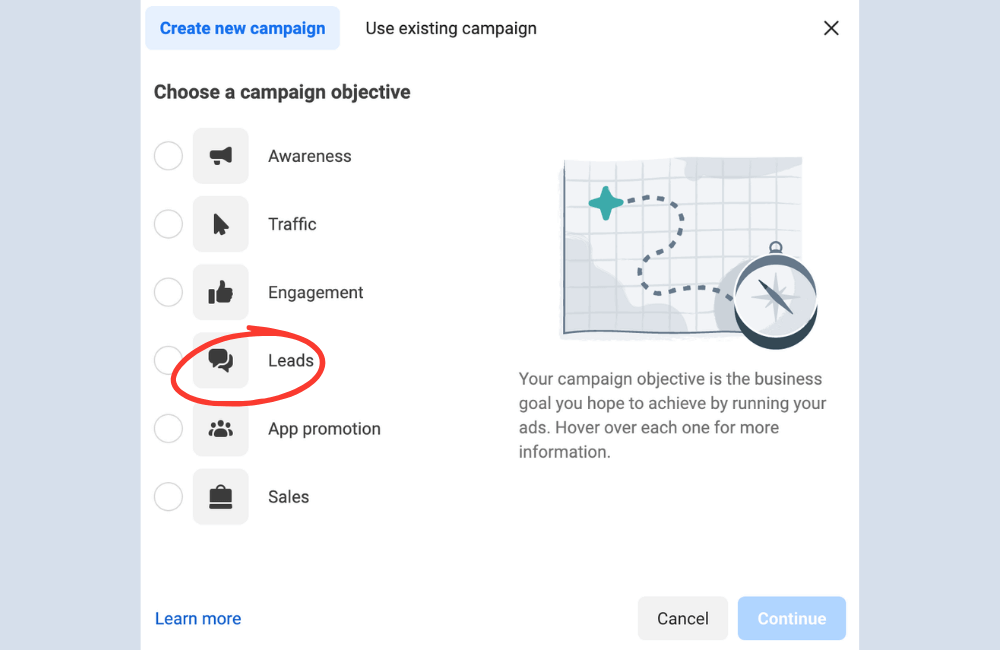Open the Learn more link
The width and height of the screenshot is (1000, 650).
click(197, 618)
